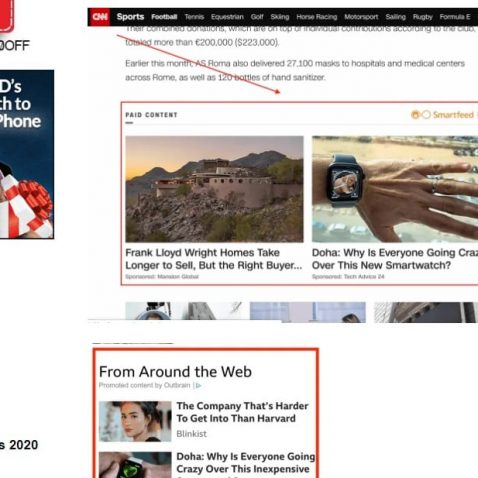478x478 pixels.
Task: Open the Doha new smartwatch headline
Action: pyautogui.click(x=395, y=259)
